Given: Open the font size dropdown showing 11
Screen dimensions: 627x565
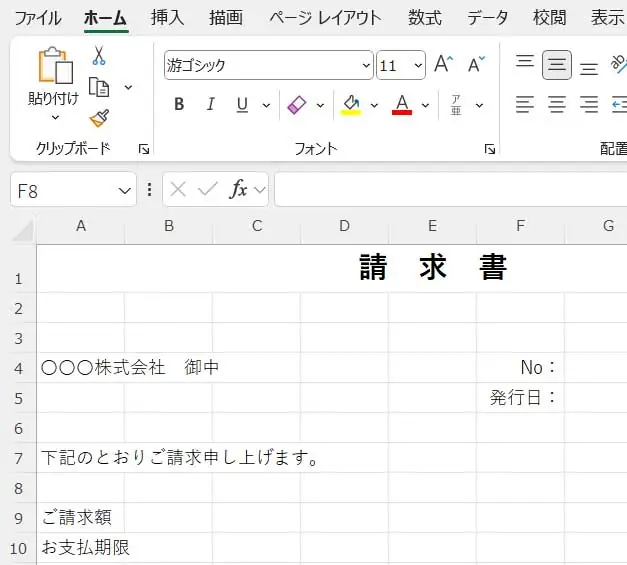Looking at the screenshot, I should pos(417,66).
